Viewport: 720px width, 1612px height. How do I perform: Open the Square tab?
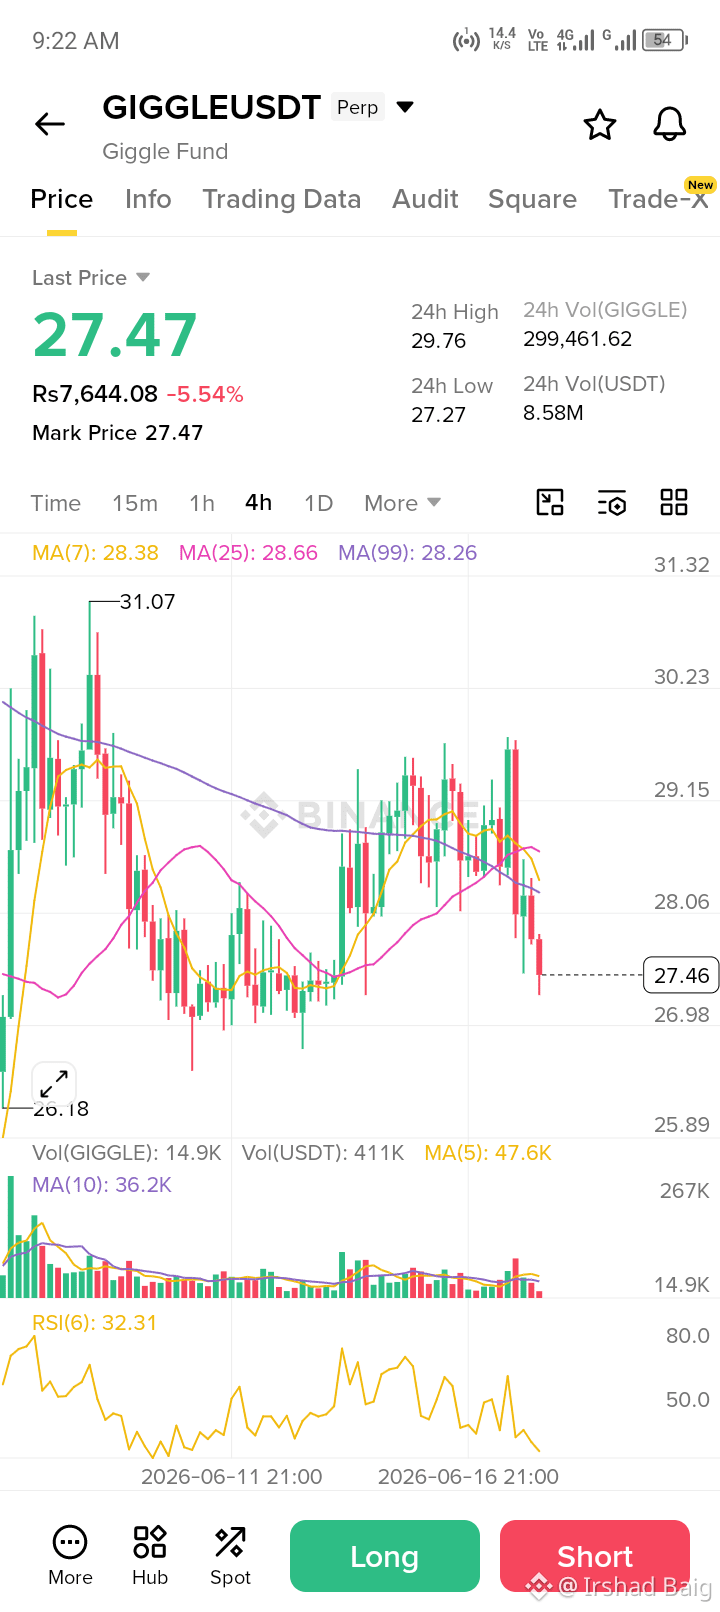pos(532,199)
